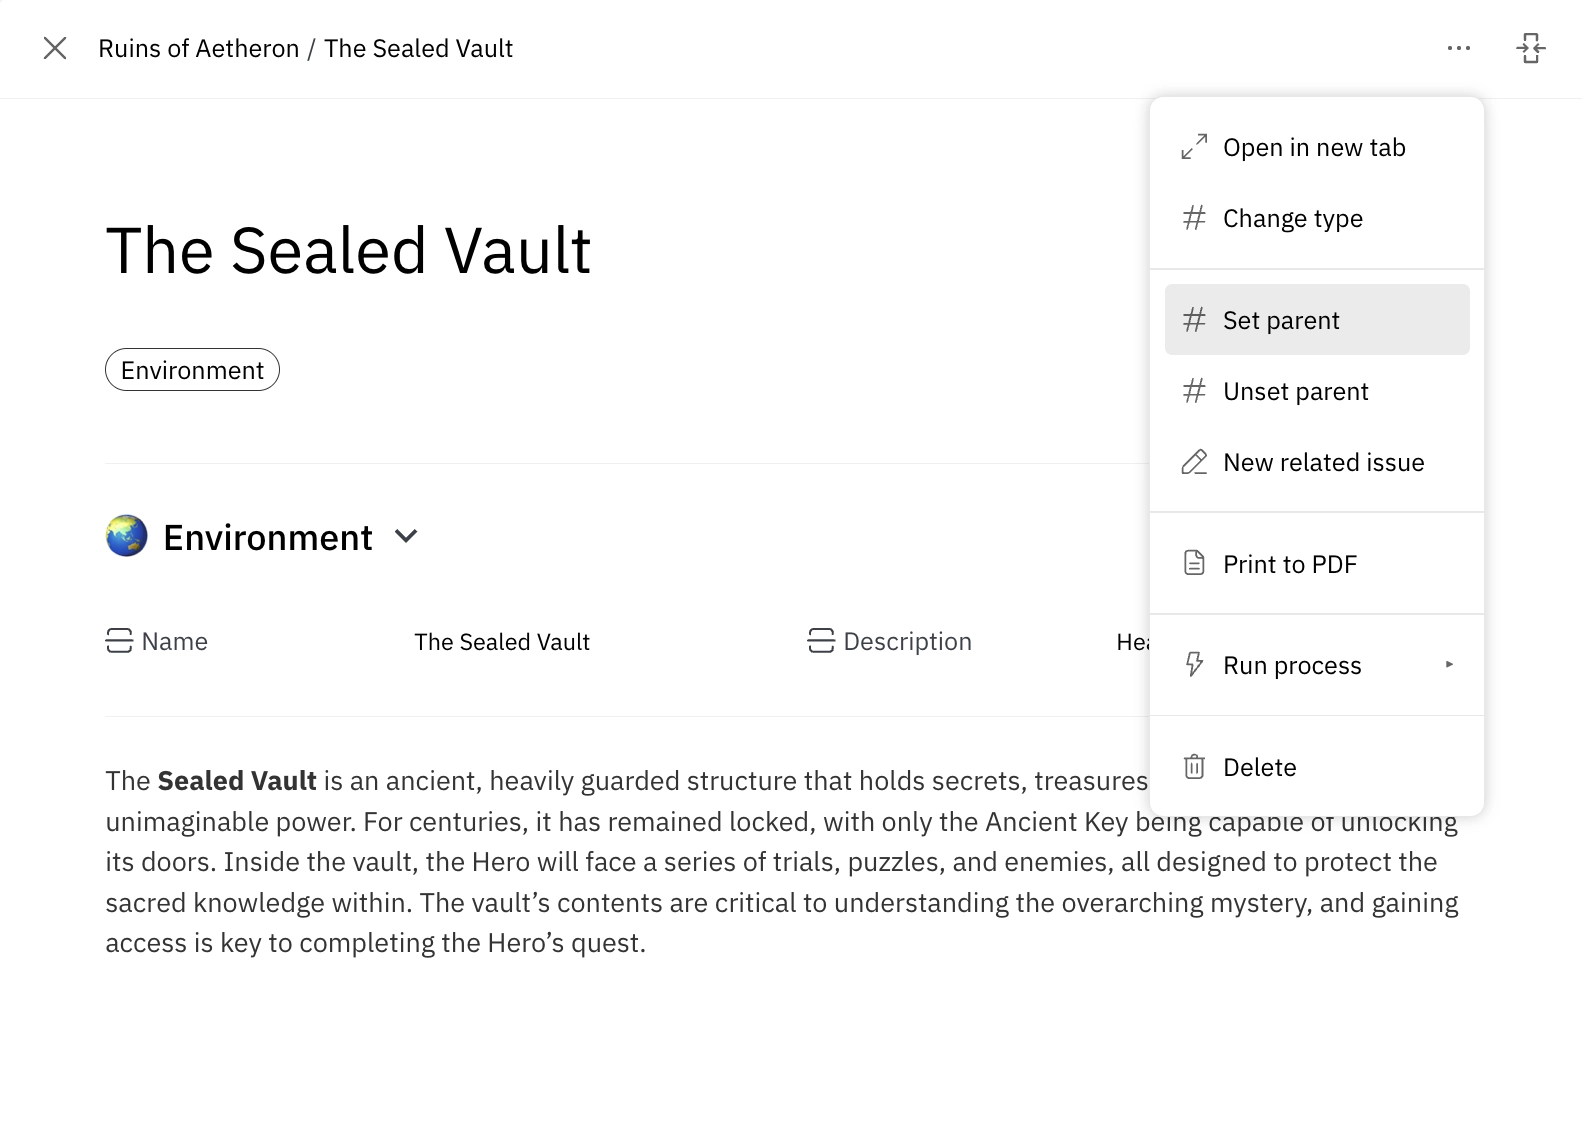
Task: Click the large The Sealed Vault title
Action: point(348,250)
